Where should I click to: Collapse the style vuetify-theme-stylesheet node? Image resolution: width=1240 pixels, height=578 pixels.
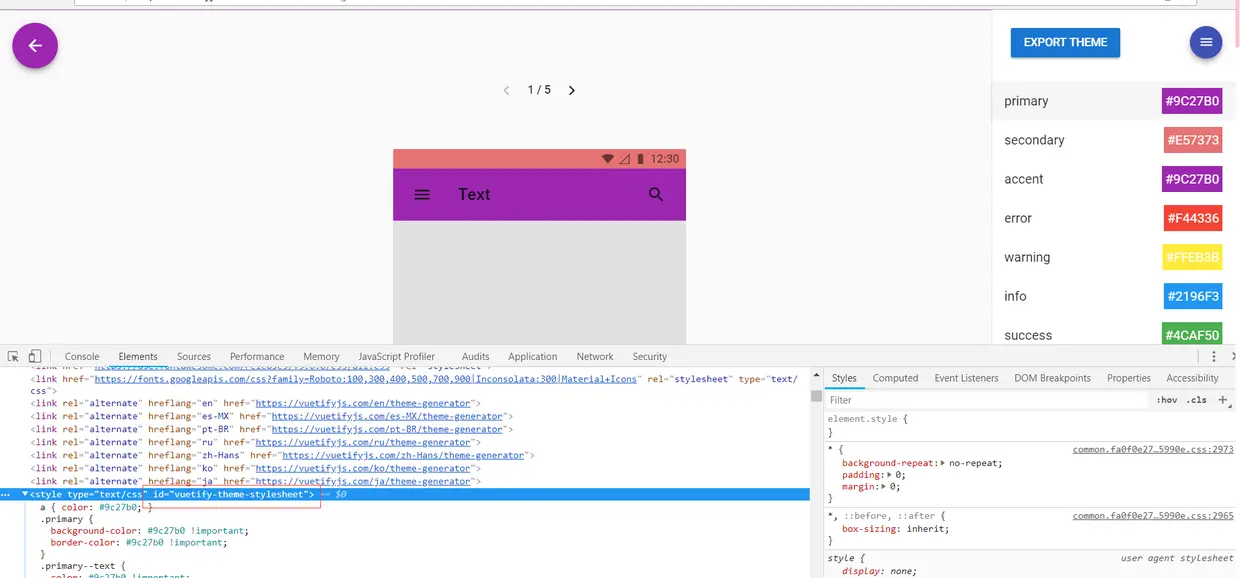tap(25, 494)
